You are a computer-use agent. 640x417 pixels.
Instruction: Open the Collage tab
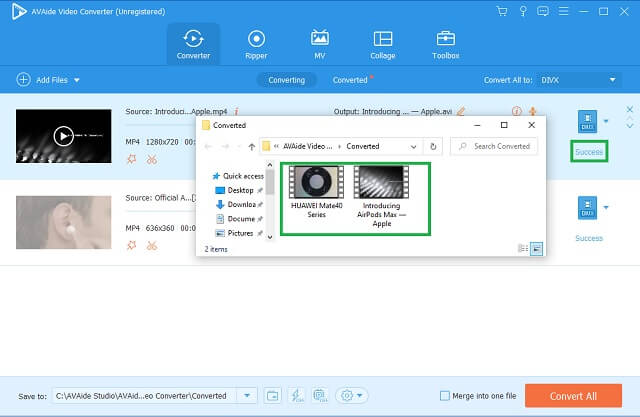tap(383, 44)
